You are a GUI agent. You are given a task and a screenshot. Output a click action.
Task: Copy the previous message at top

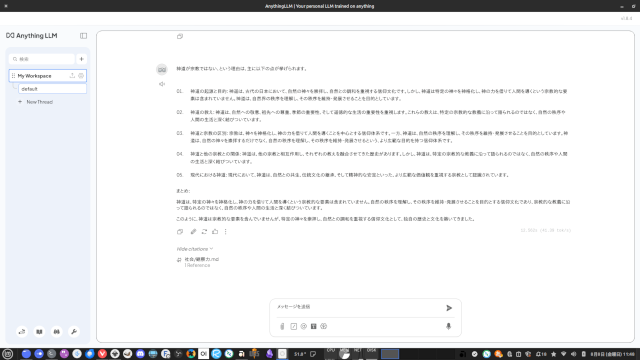pos(180,36)
